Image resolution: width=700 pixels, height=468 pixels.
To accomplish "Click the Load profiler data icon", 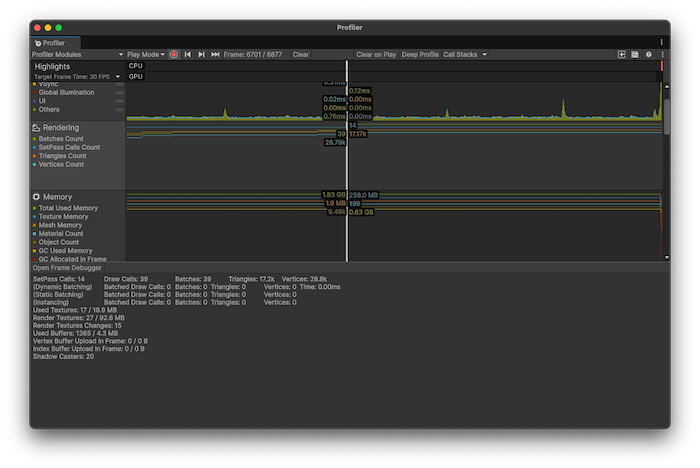I will (621, 54).
